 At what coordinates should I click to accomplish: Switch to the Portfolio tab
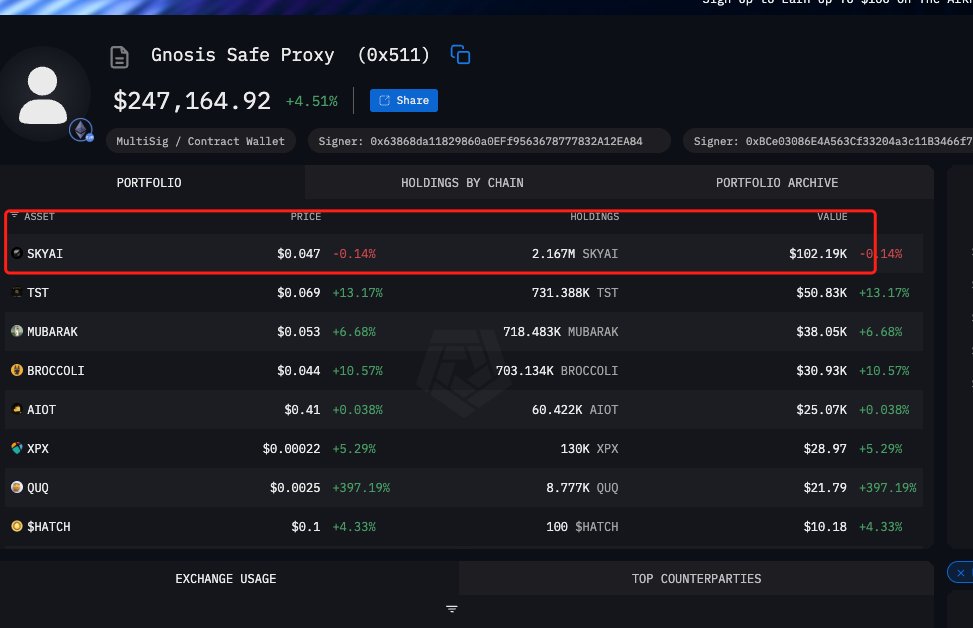click(149, 182)
